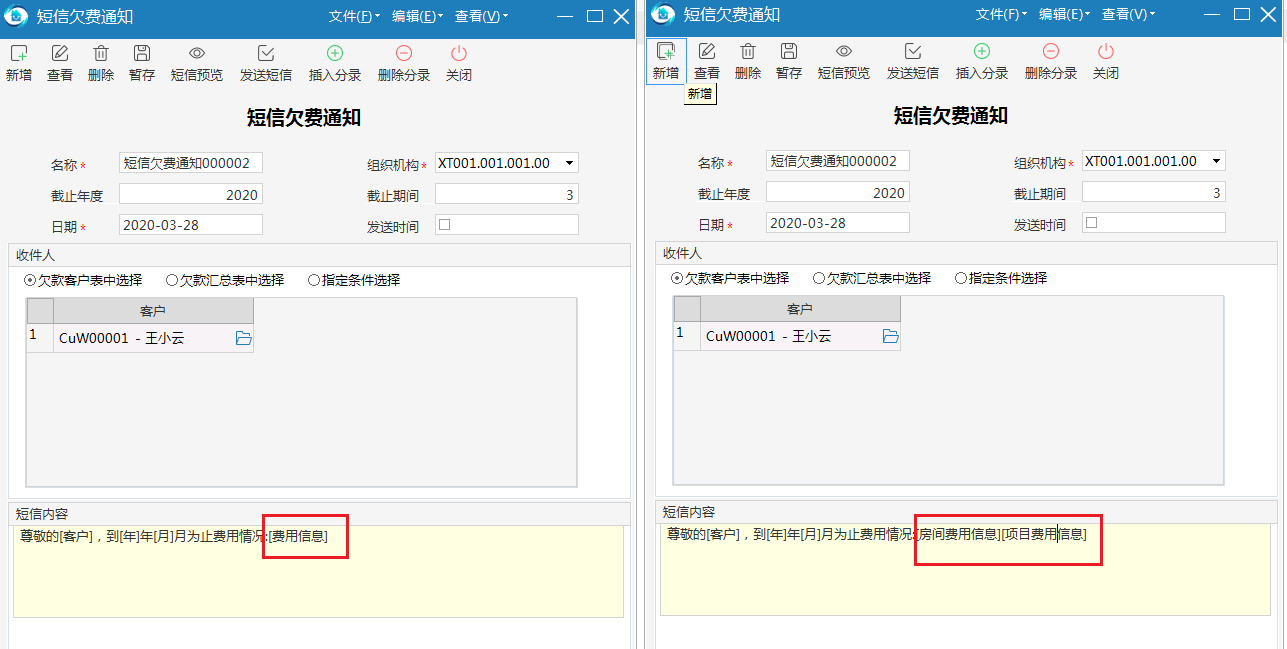Open 查看(V) menu in left window
1287x649 pixels.
point(481,16)
